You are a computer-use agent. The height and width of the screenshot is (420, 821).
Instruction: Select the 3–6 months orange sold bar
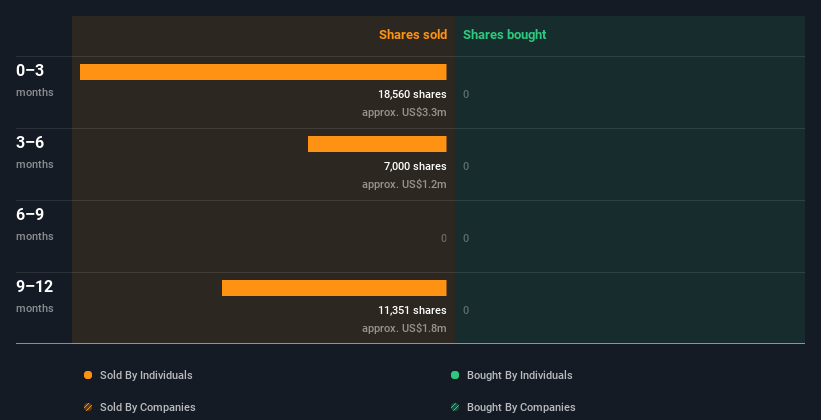(377, 144)
